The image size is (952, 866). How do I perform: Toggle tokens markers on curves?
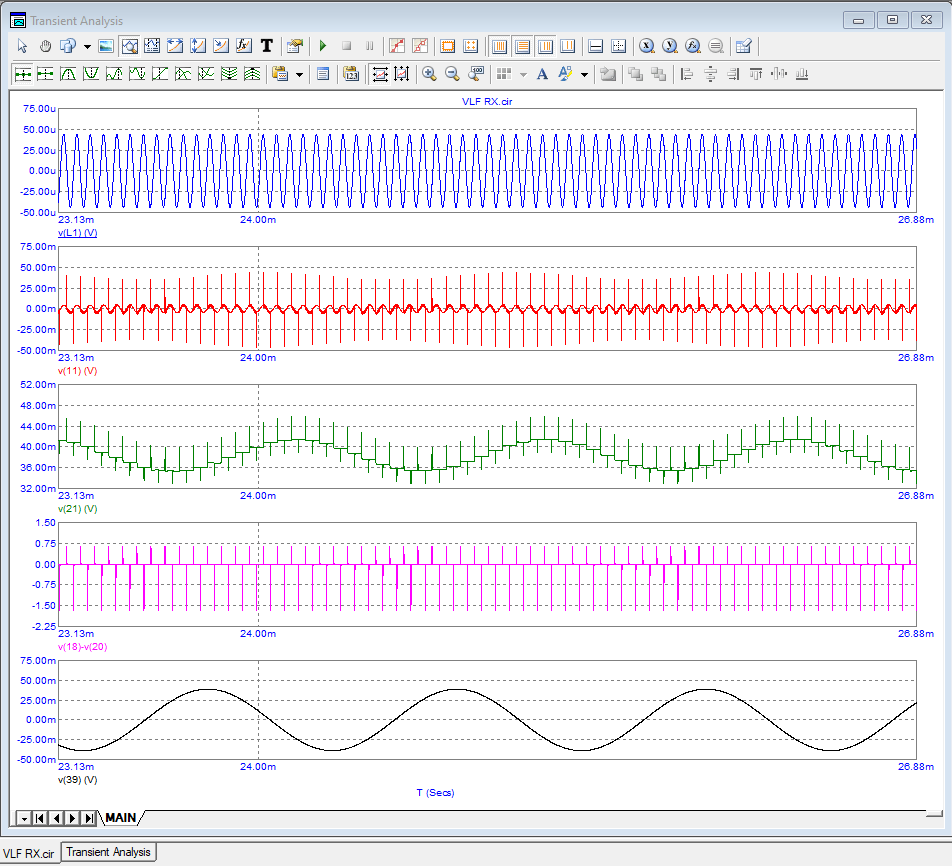(x=420, y=46)
